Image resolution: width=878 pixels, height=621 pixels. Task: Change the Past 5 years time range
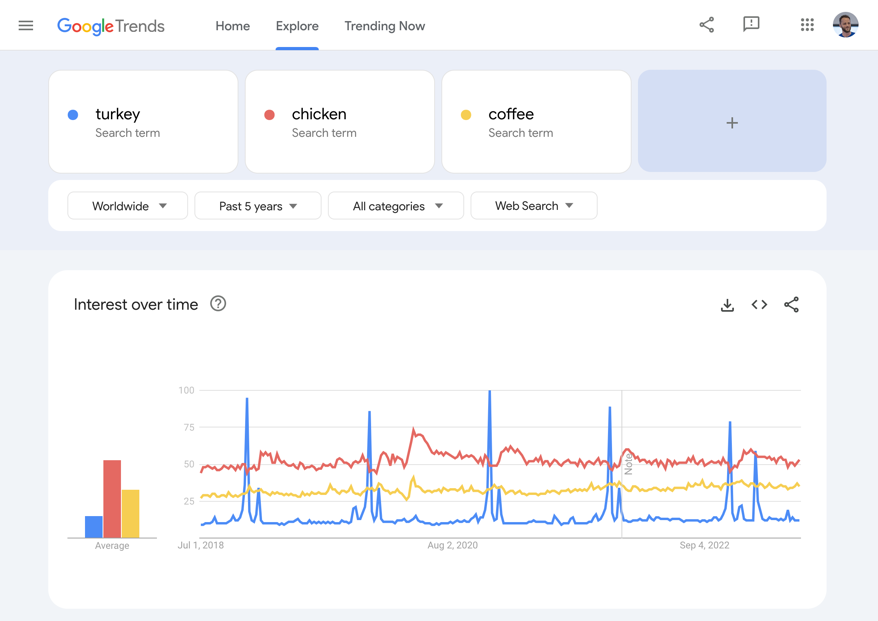click(257, 205)
